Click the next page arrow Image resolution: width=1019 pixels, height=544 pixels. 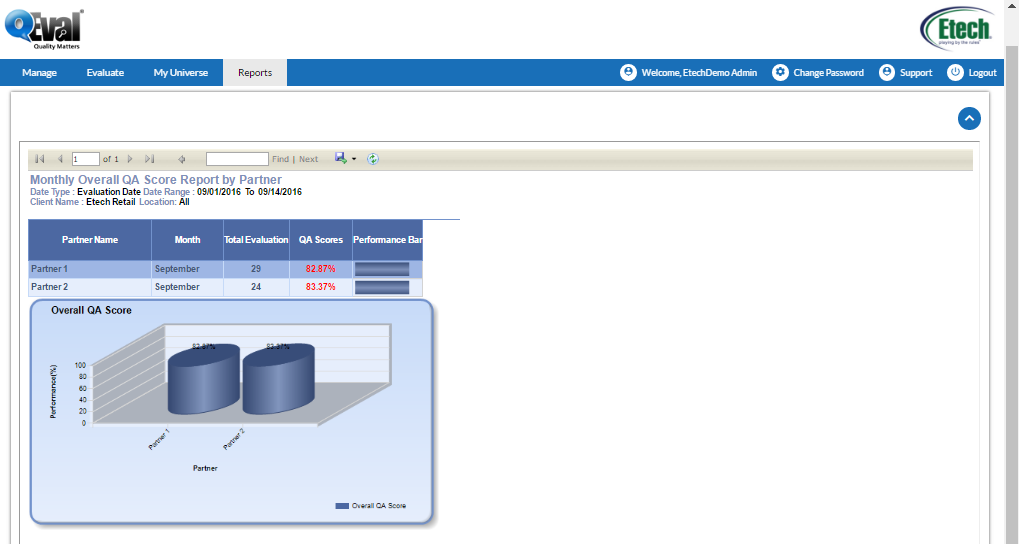(x=130, y=159)
